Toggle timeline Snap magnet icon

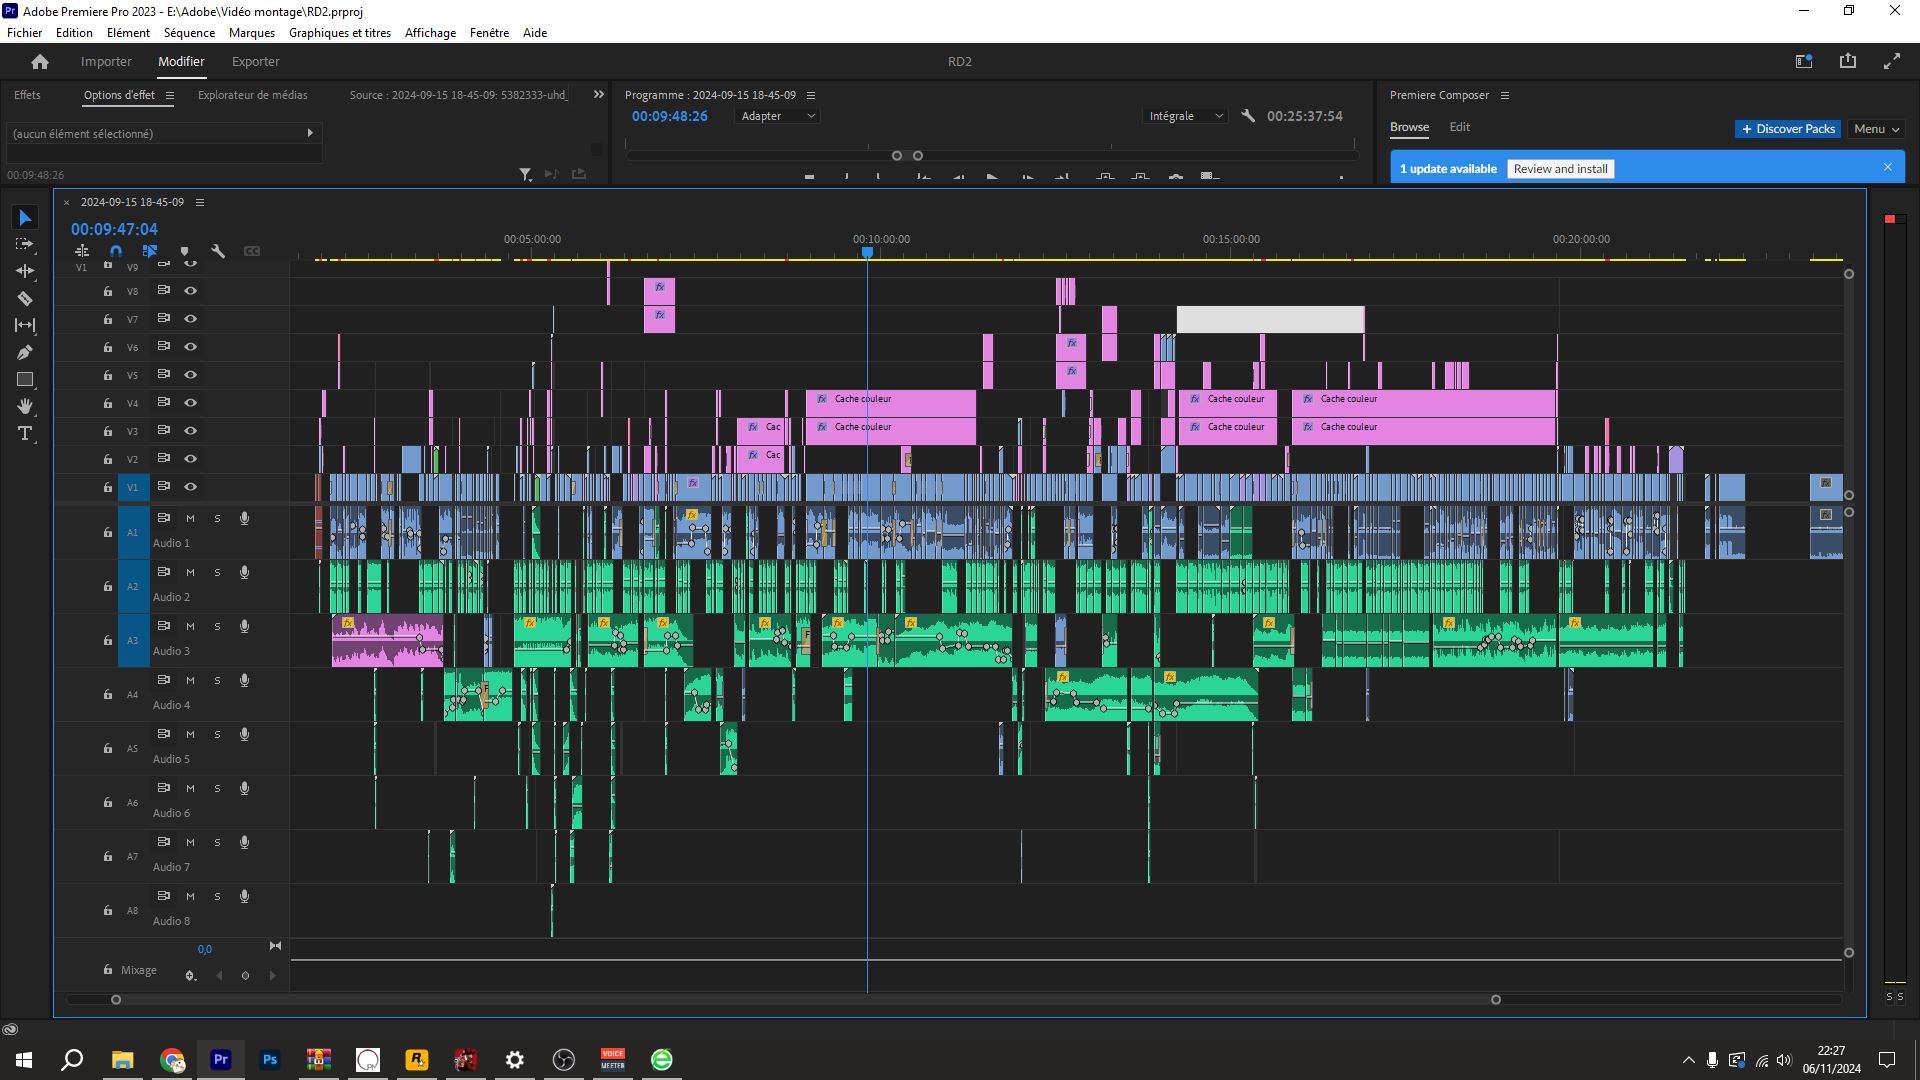tap(116, 251)
